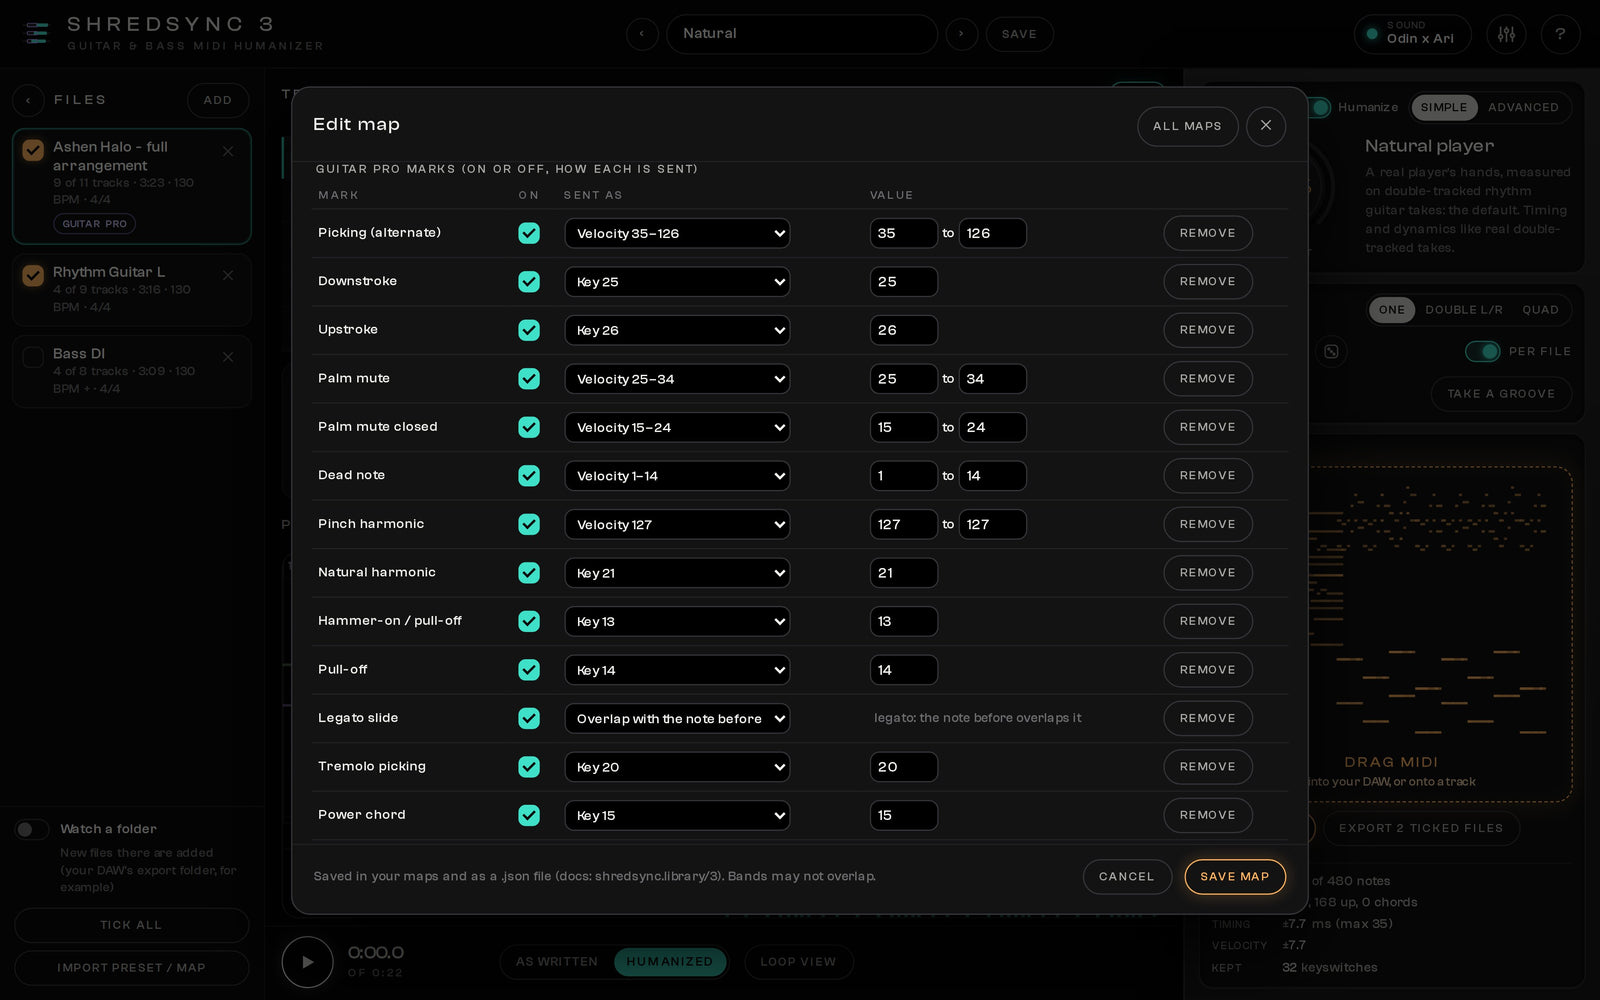Open the All Maps list
Image resolution: width=1600 pixels, height=1000 pixels.
tap(1187, 126)
